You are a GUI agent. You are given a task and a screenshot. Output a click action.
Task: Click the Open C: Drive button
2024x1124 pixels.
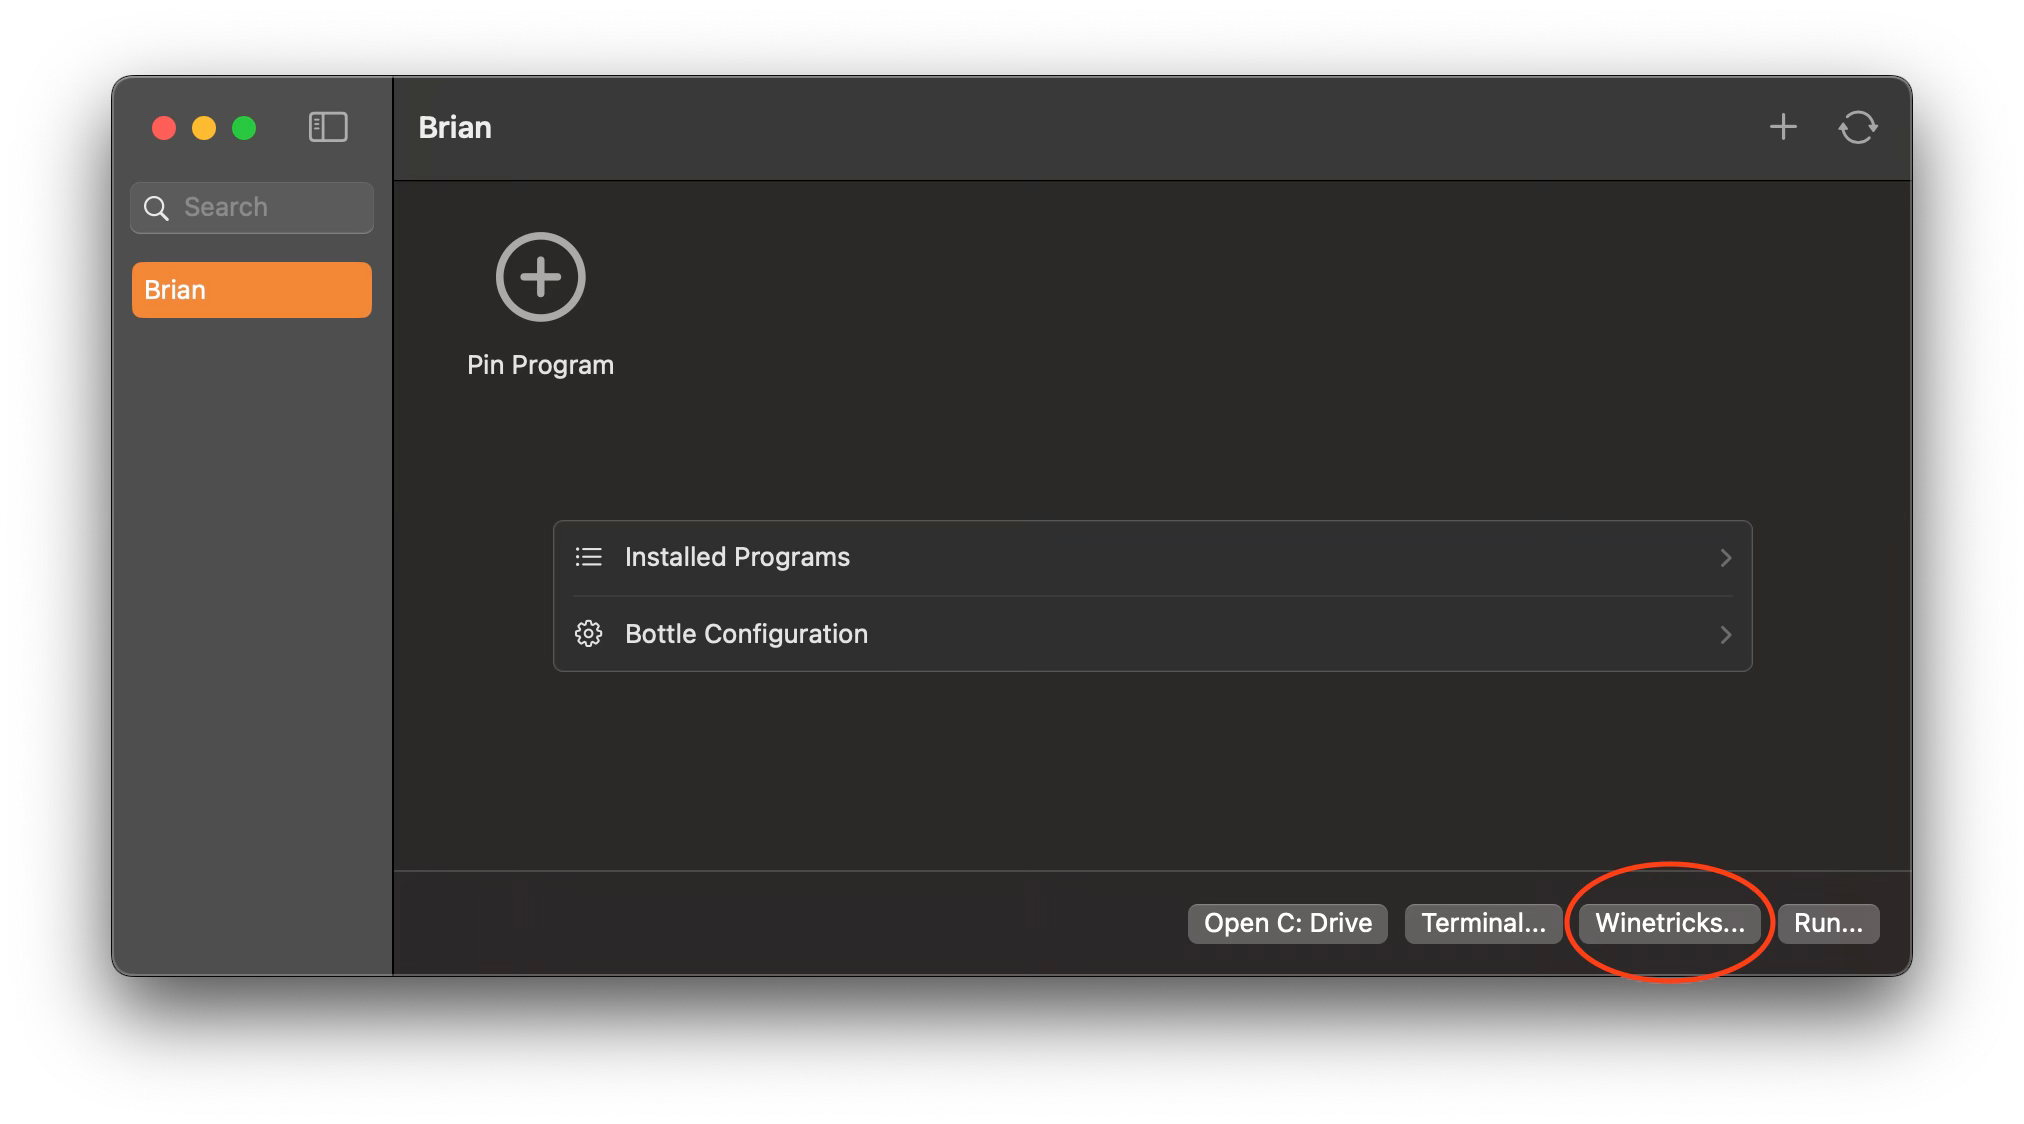(1288, 923)
